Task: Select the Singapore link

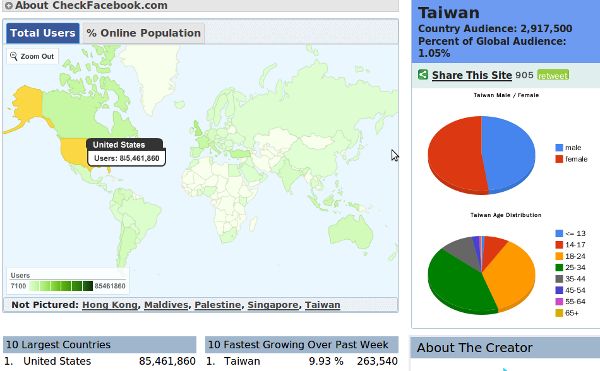Action: pos(273,305)
